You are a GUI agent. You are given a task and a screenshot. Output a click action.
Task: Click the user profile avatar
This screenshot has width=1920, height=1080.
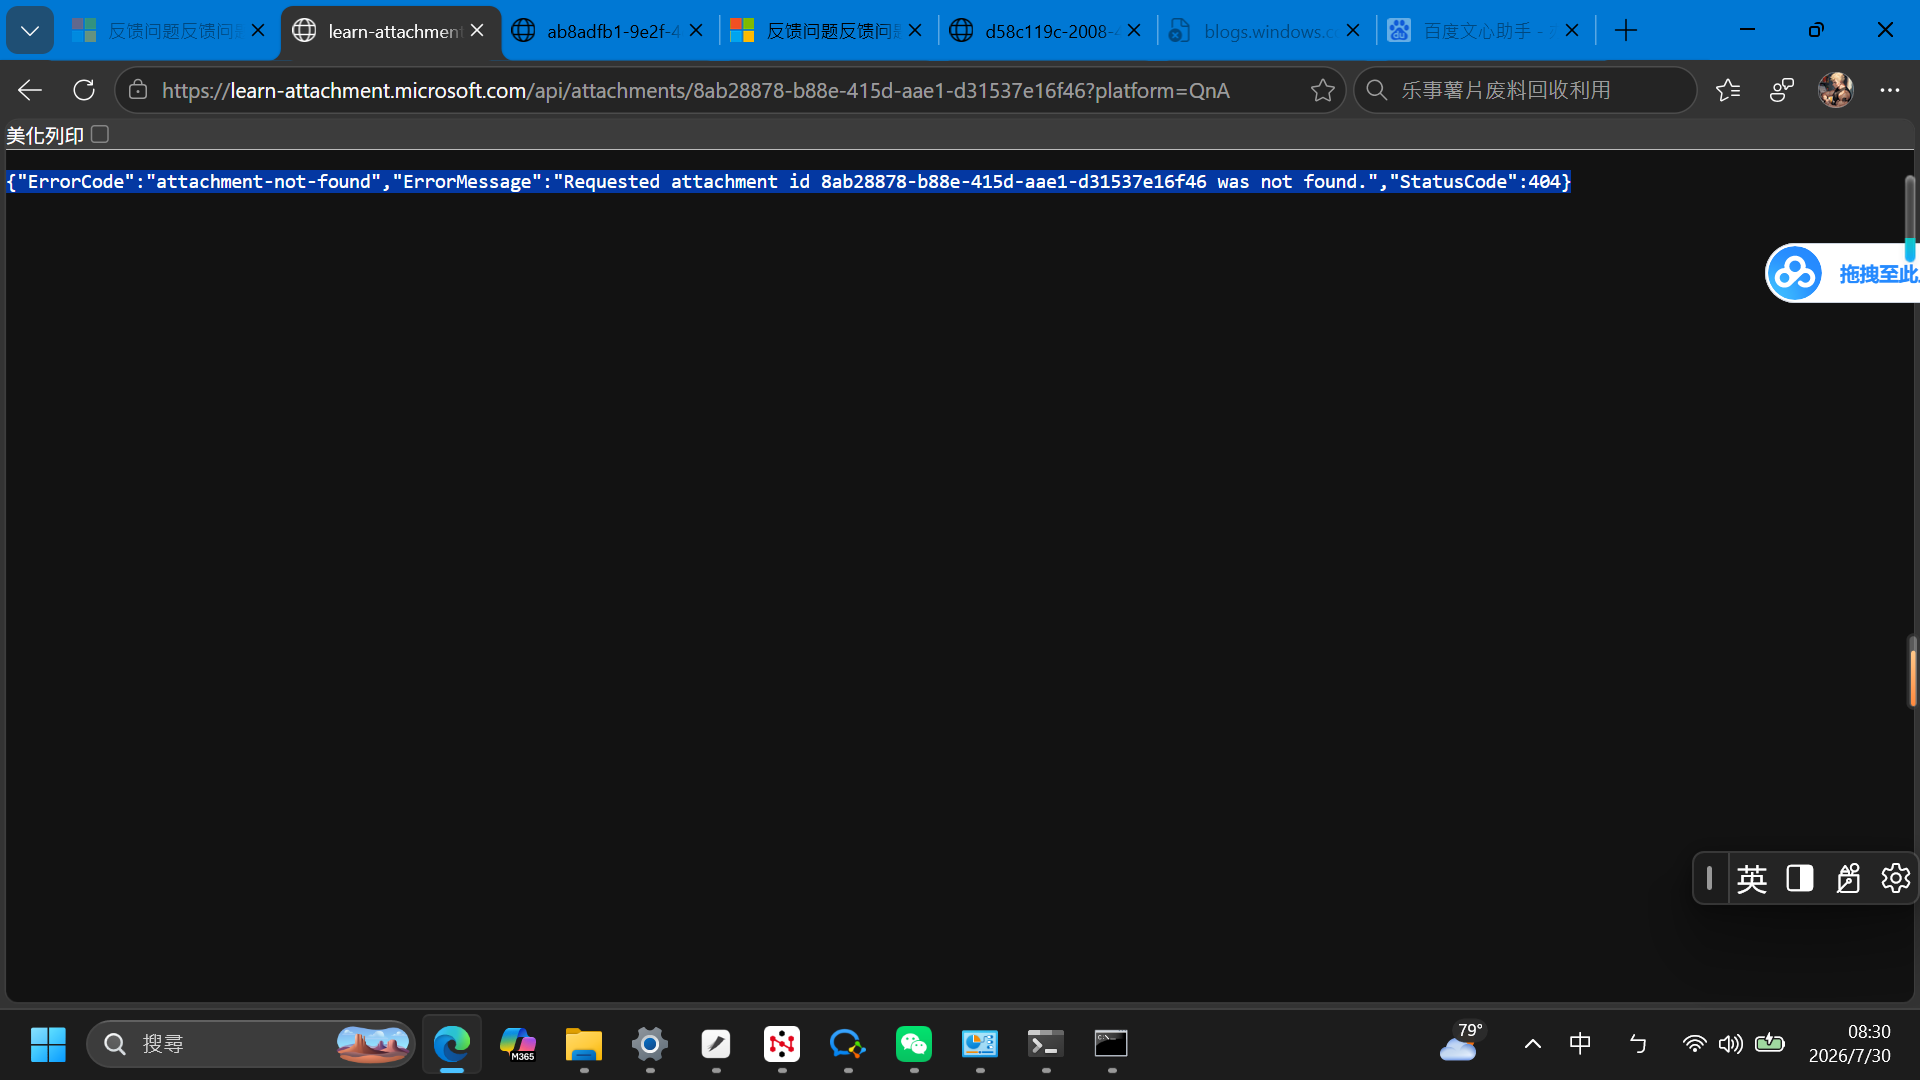tap(1835, 90)
